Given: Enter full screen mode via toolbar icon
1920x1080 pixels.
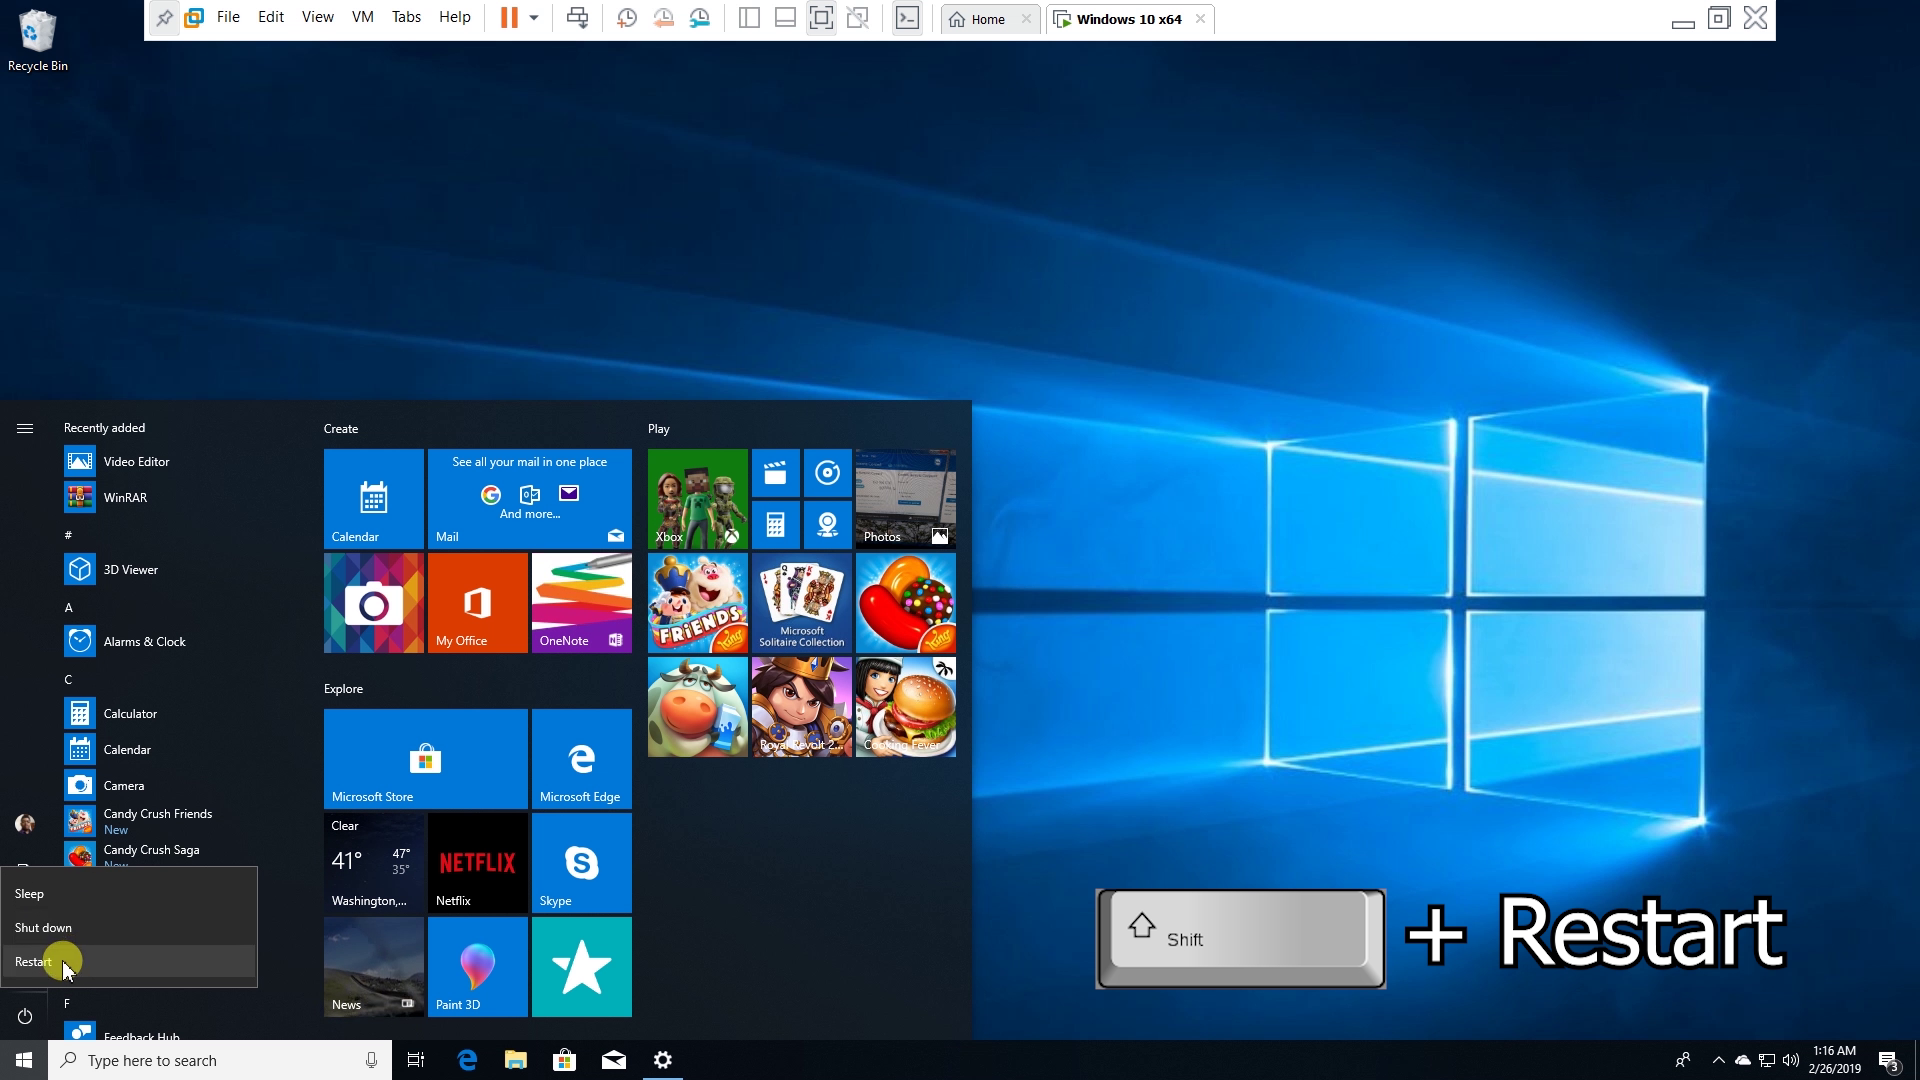Looking at the screenshot, I should (821, 17).
